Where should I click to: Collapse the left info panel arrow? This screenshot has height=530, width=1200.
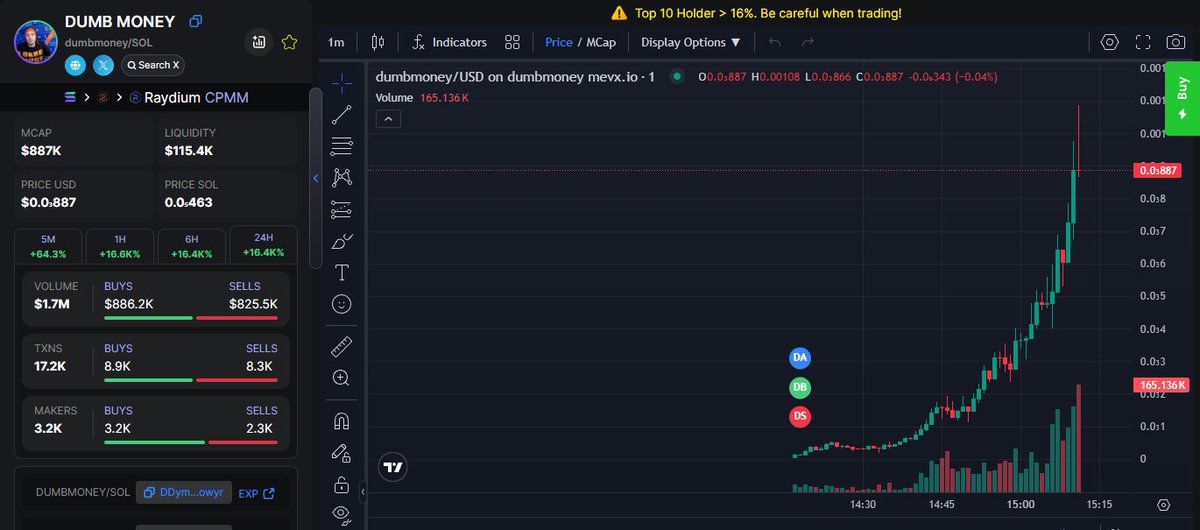[x=316, y=178]
